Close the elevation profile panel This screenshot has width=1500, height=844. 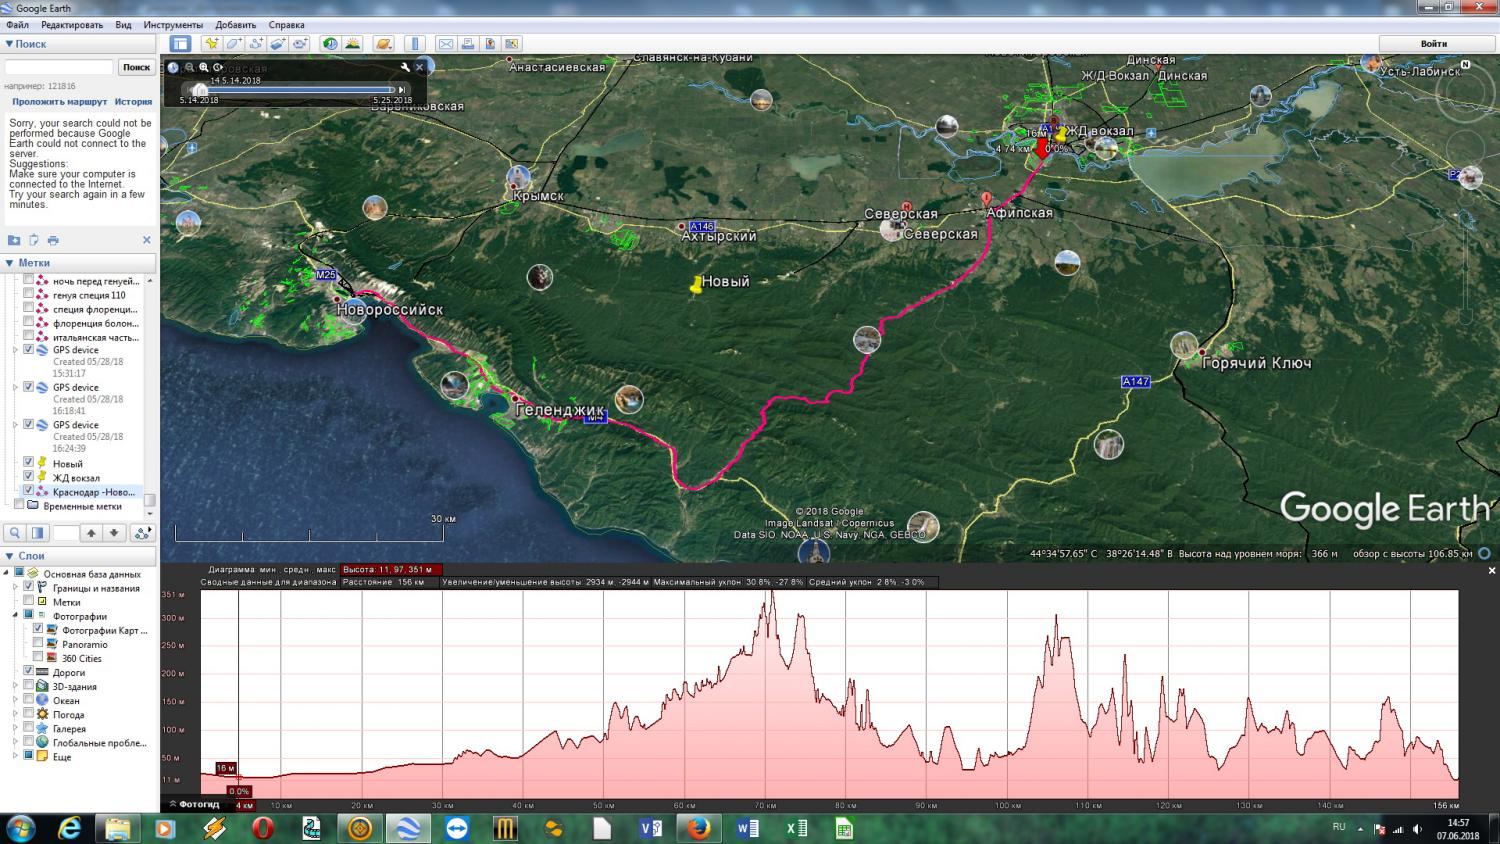(x=1491, y=571)
